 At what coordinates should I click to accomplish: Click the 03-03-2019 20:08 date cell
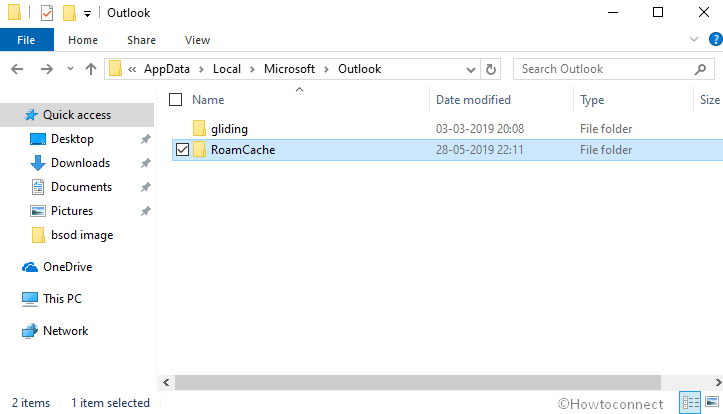tap(480, 129)
